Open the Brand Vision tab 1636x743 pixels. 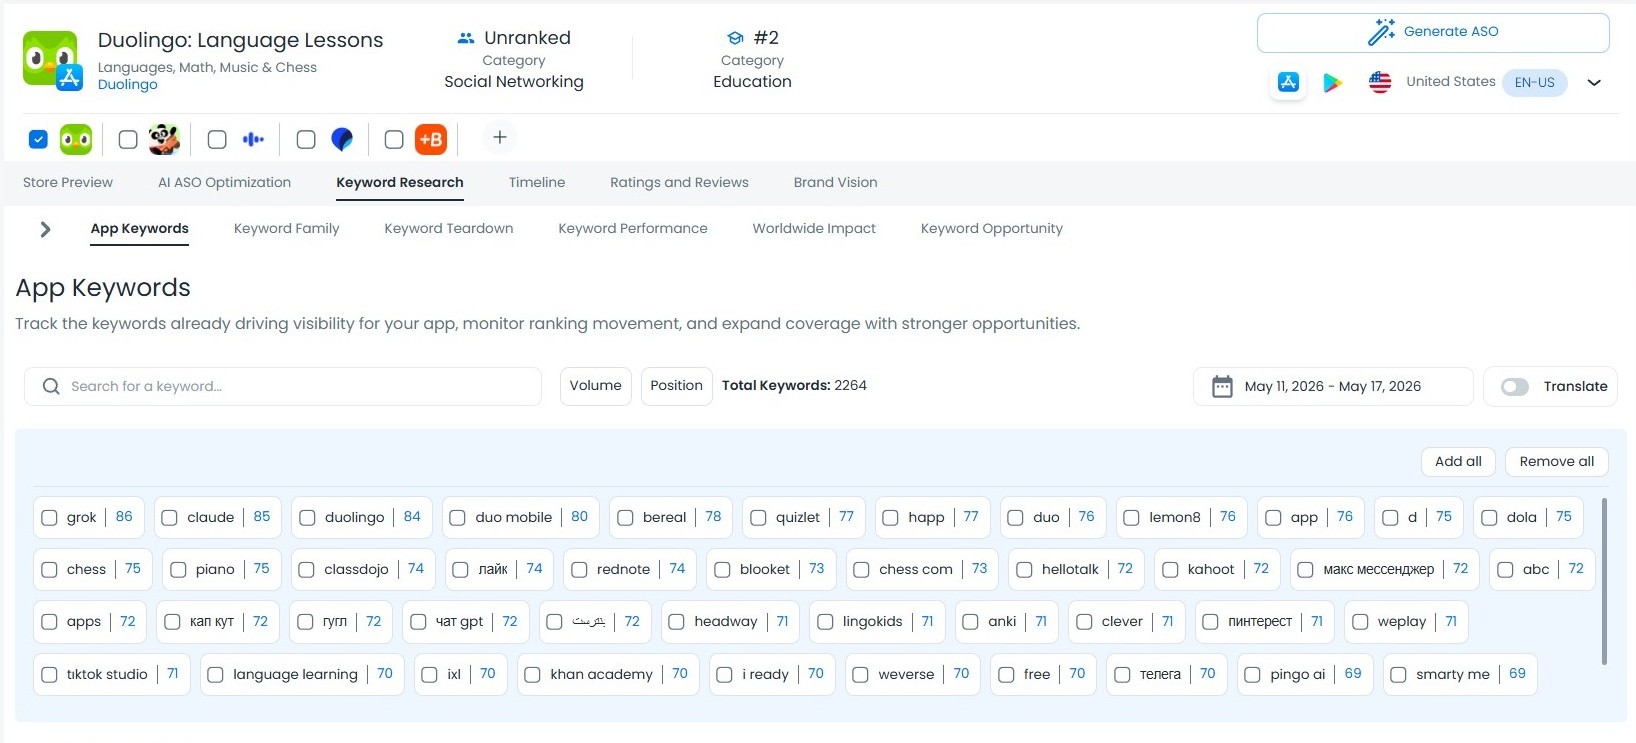[836, 182]
